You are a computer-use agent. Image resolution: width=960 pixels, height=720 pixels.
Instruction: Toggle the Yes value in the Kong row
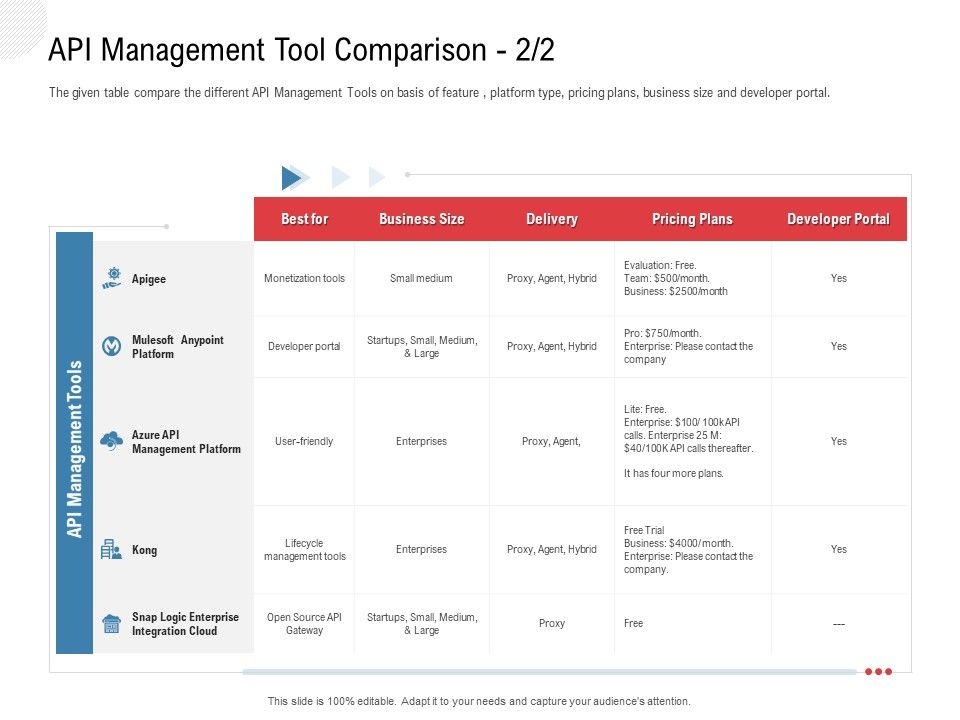coord(840,549)
